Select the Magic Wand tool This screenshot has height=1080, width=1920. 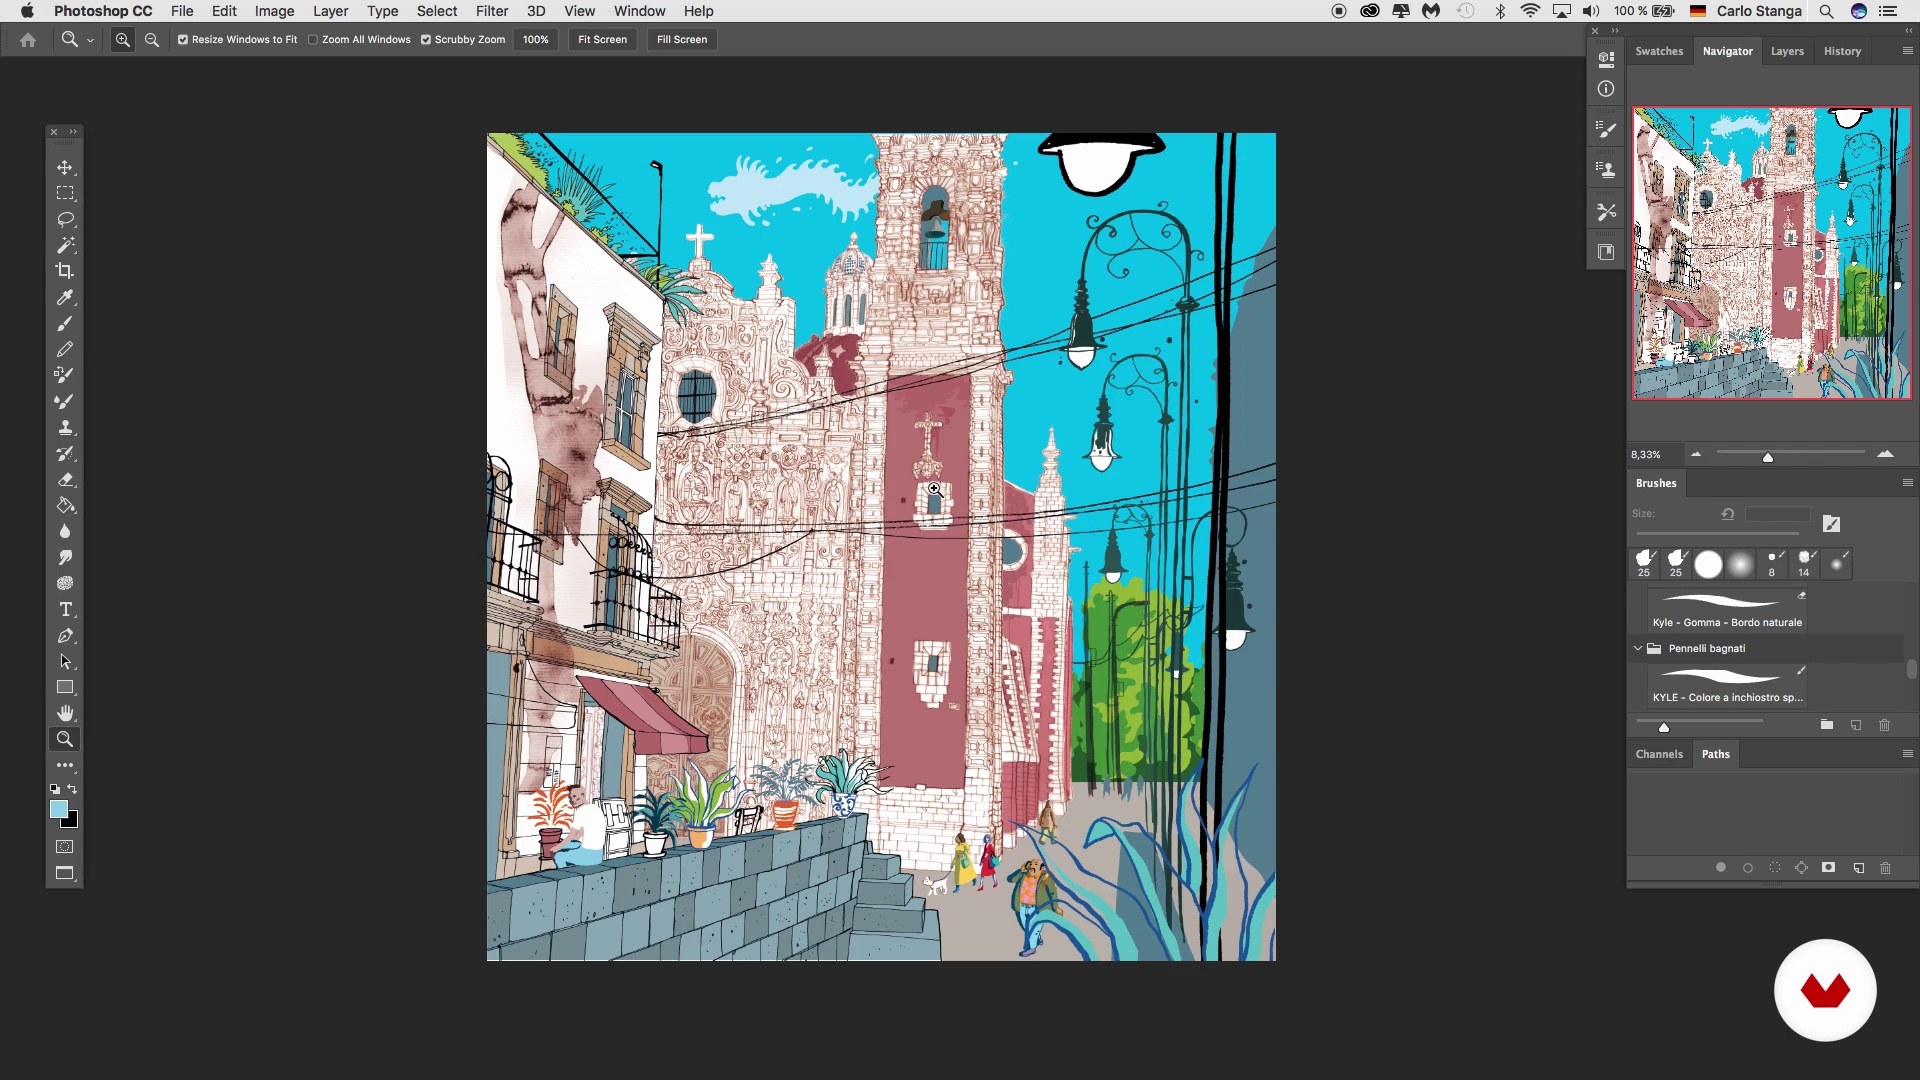click(x=65, y=245)
